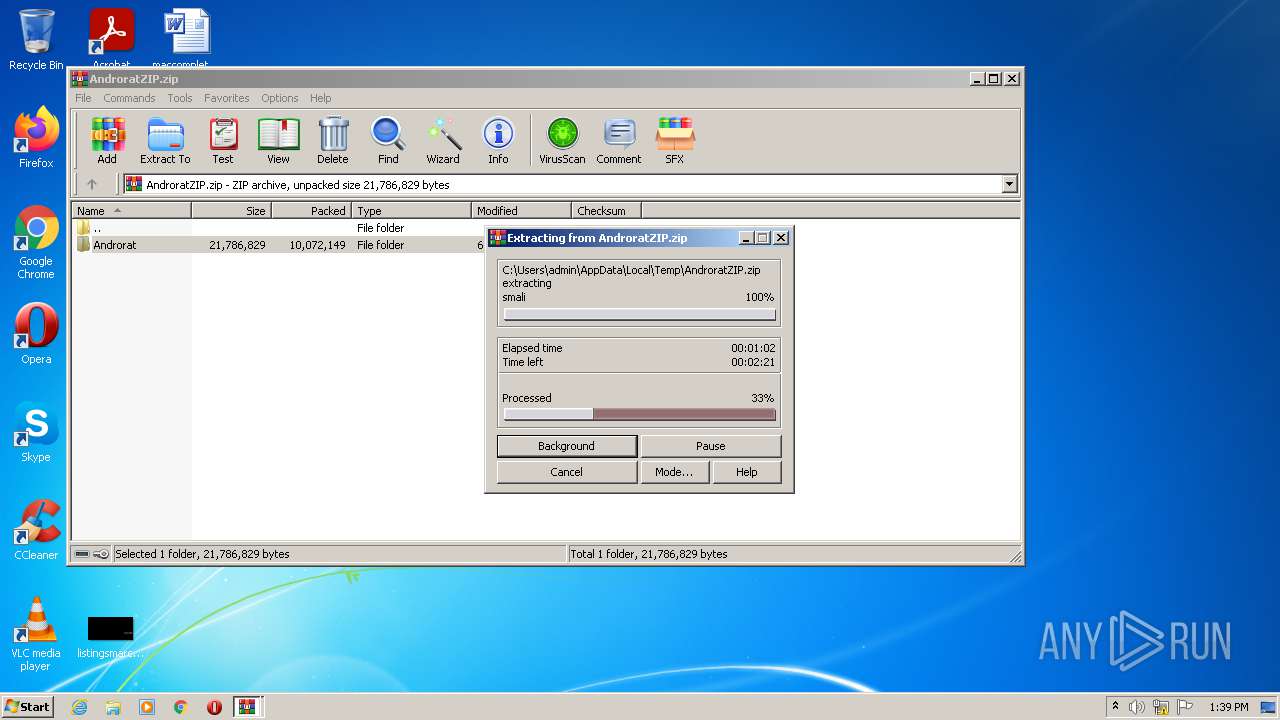Open the View tool in toolbar

click(278, 140)
